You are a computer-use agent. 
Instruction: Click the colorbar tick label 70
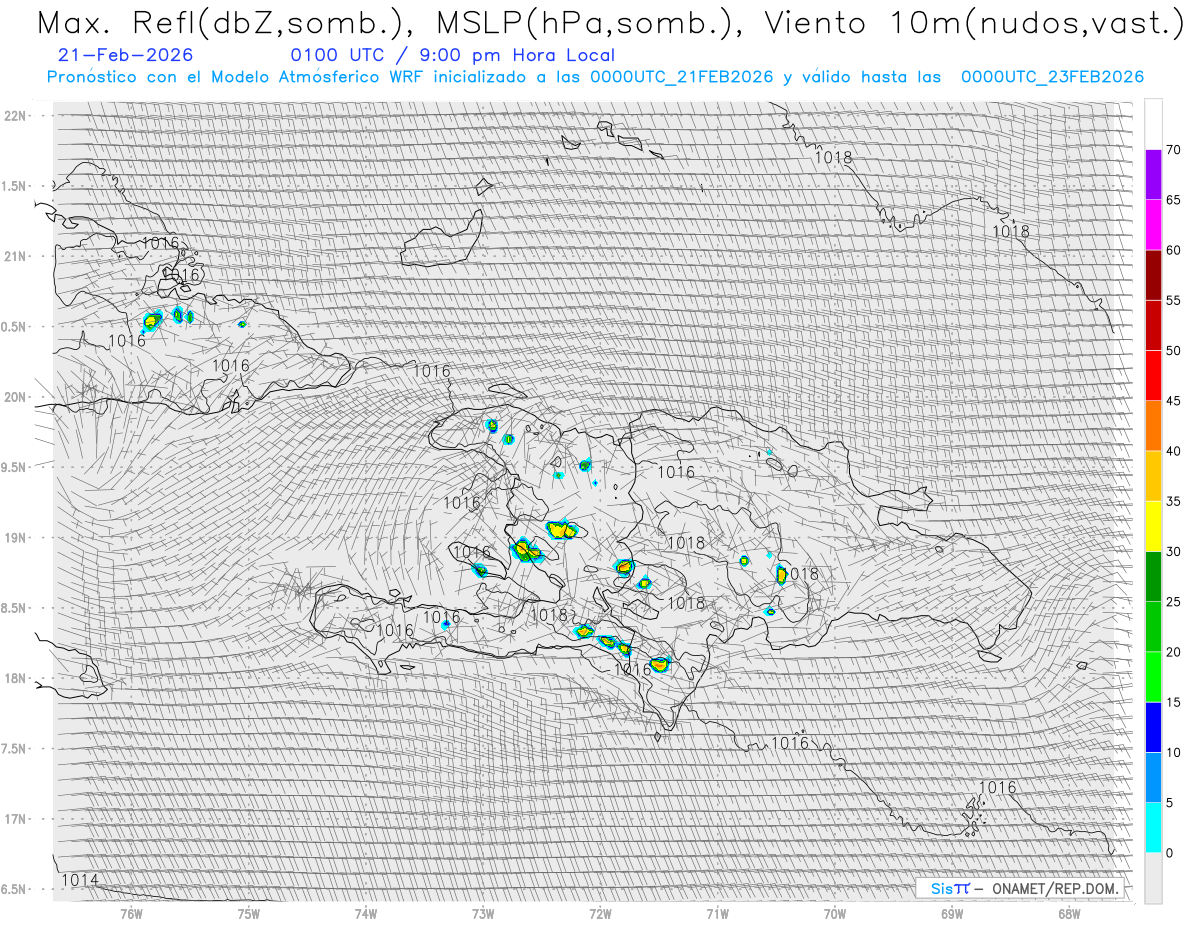coord(1173,150)
